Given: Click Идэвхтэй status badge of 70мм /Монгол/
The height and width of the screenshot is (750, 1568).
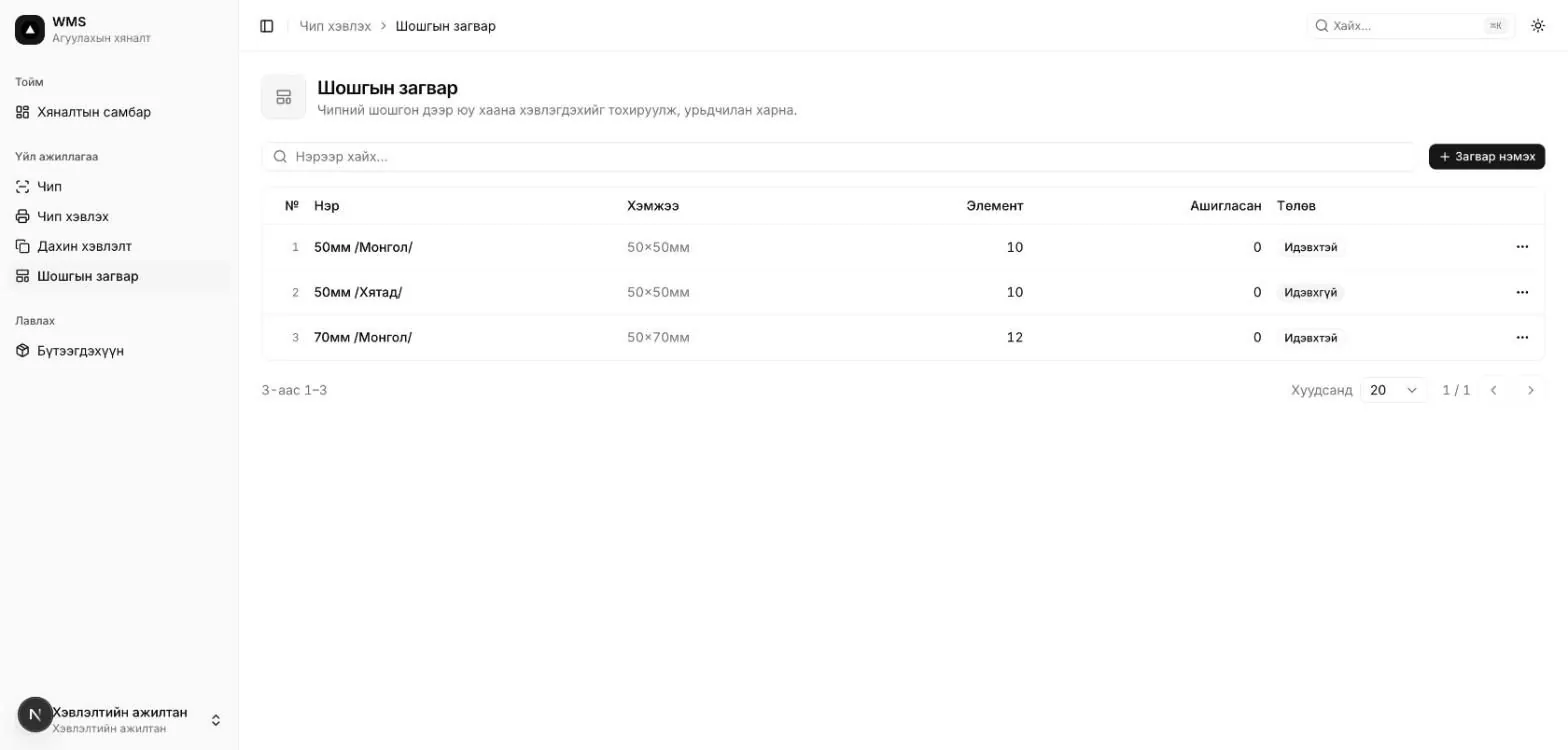Looking at the screenshot, I should (1310, 337).
